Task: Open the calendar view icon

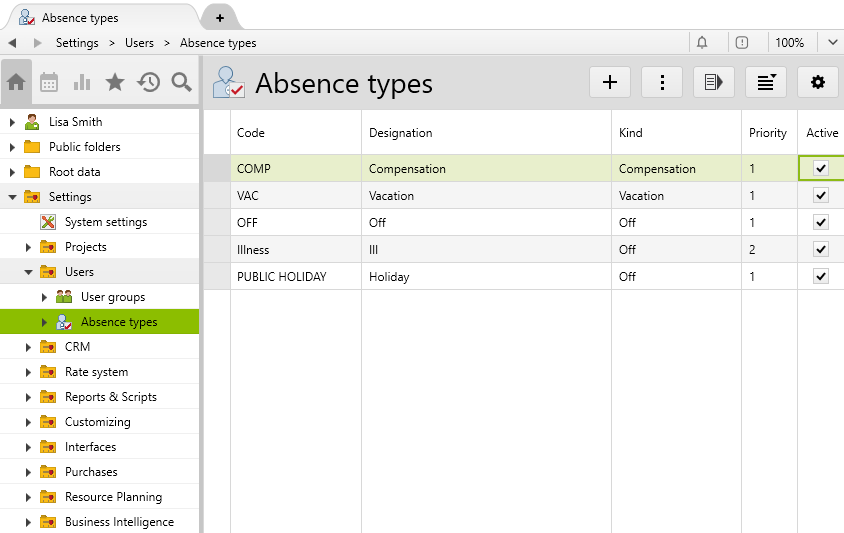Action: tap(49, 83)
